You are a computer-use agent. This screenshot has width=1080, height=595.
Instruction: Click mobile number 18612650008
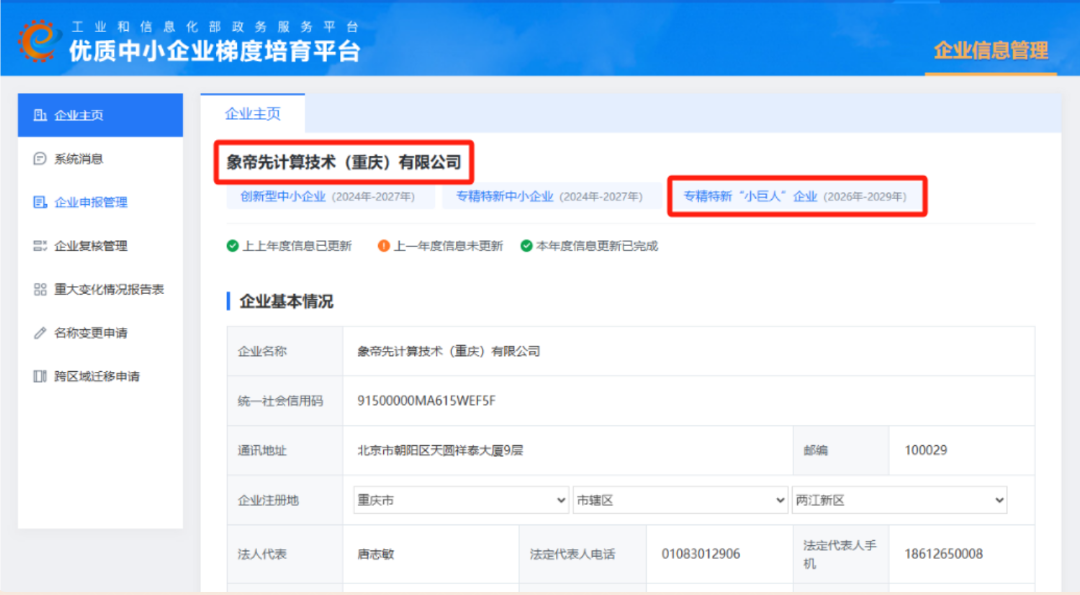(944, 554)
